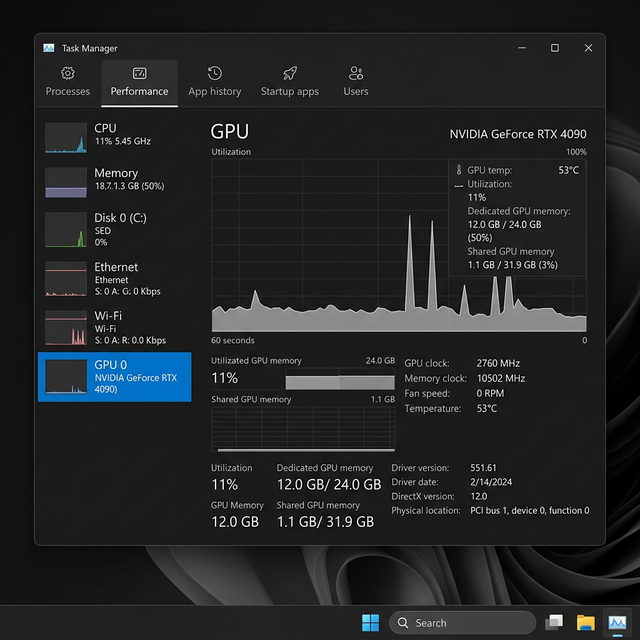Click the Fan speed value 0 RPM
Viewport: 640px width, 640px height.
(x=490, y=393)
